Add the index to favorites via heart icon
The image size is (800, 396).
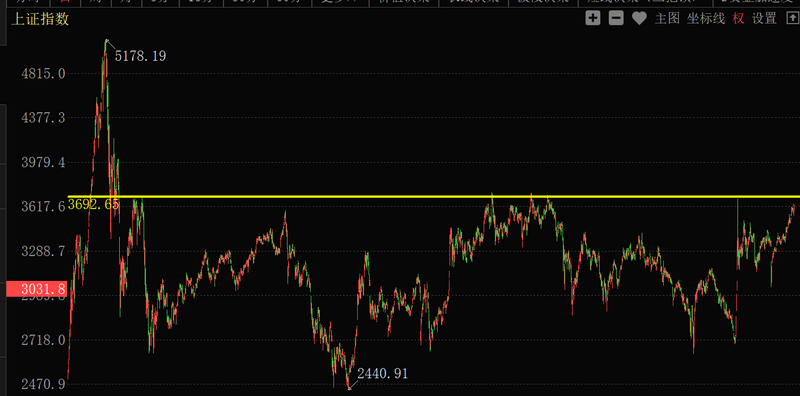click(639, 19)
